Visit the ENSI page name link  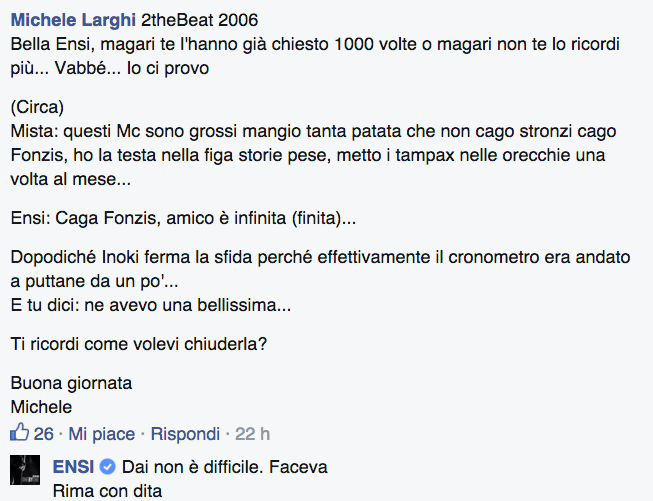74,467
